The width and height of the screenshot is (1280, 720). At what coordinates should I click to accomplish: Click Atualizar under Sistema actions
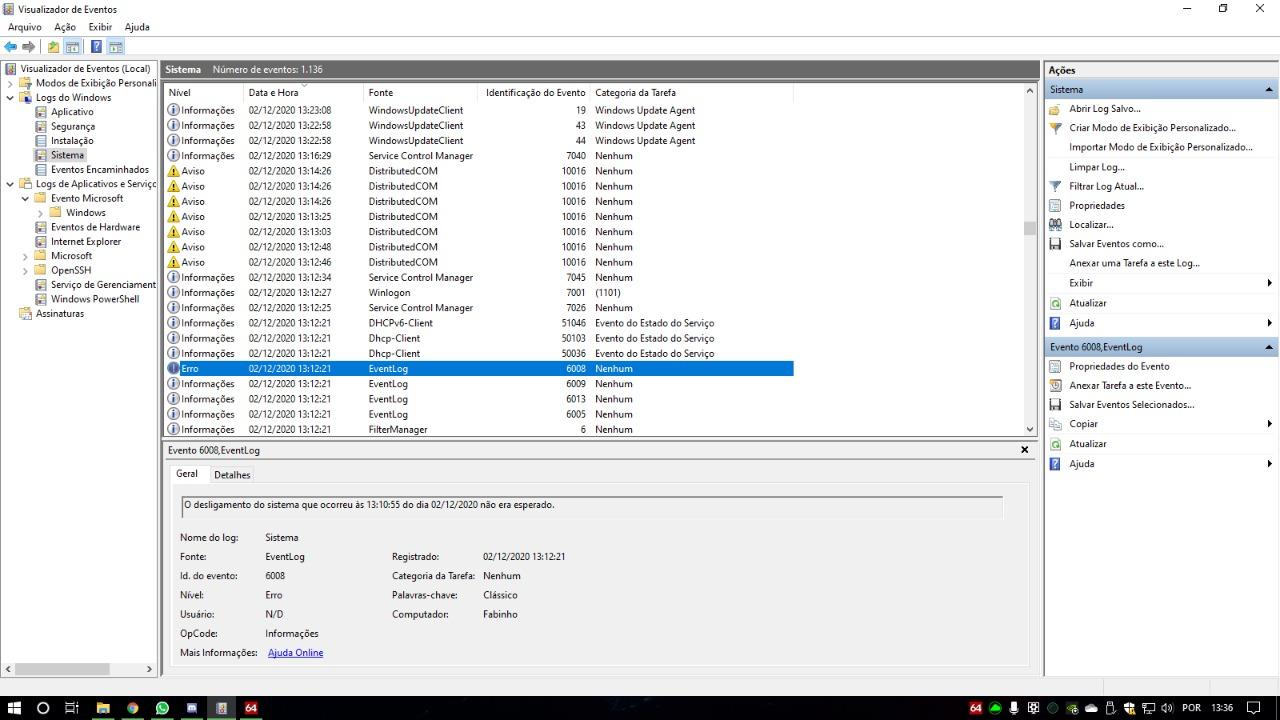coord(1088,303)
